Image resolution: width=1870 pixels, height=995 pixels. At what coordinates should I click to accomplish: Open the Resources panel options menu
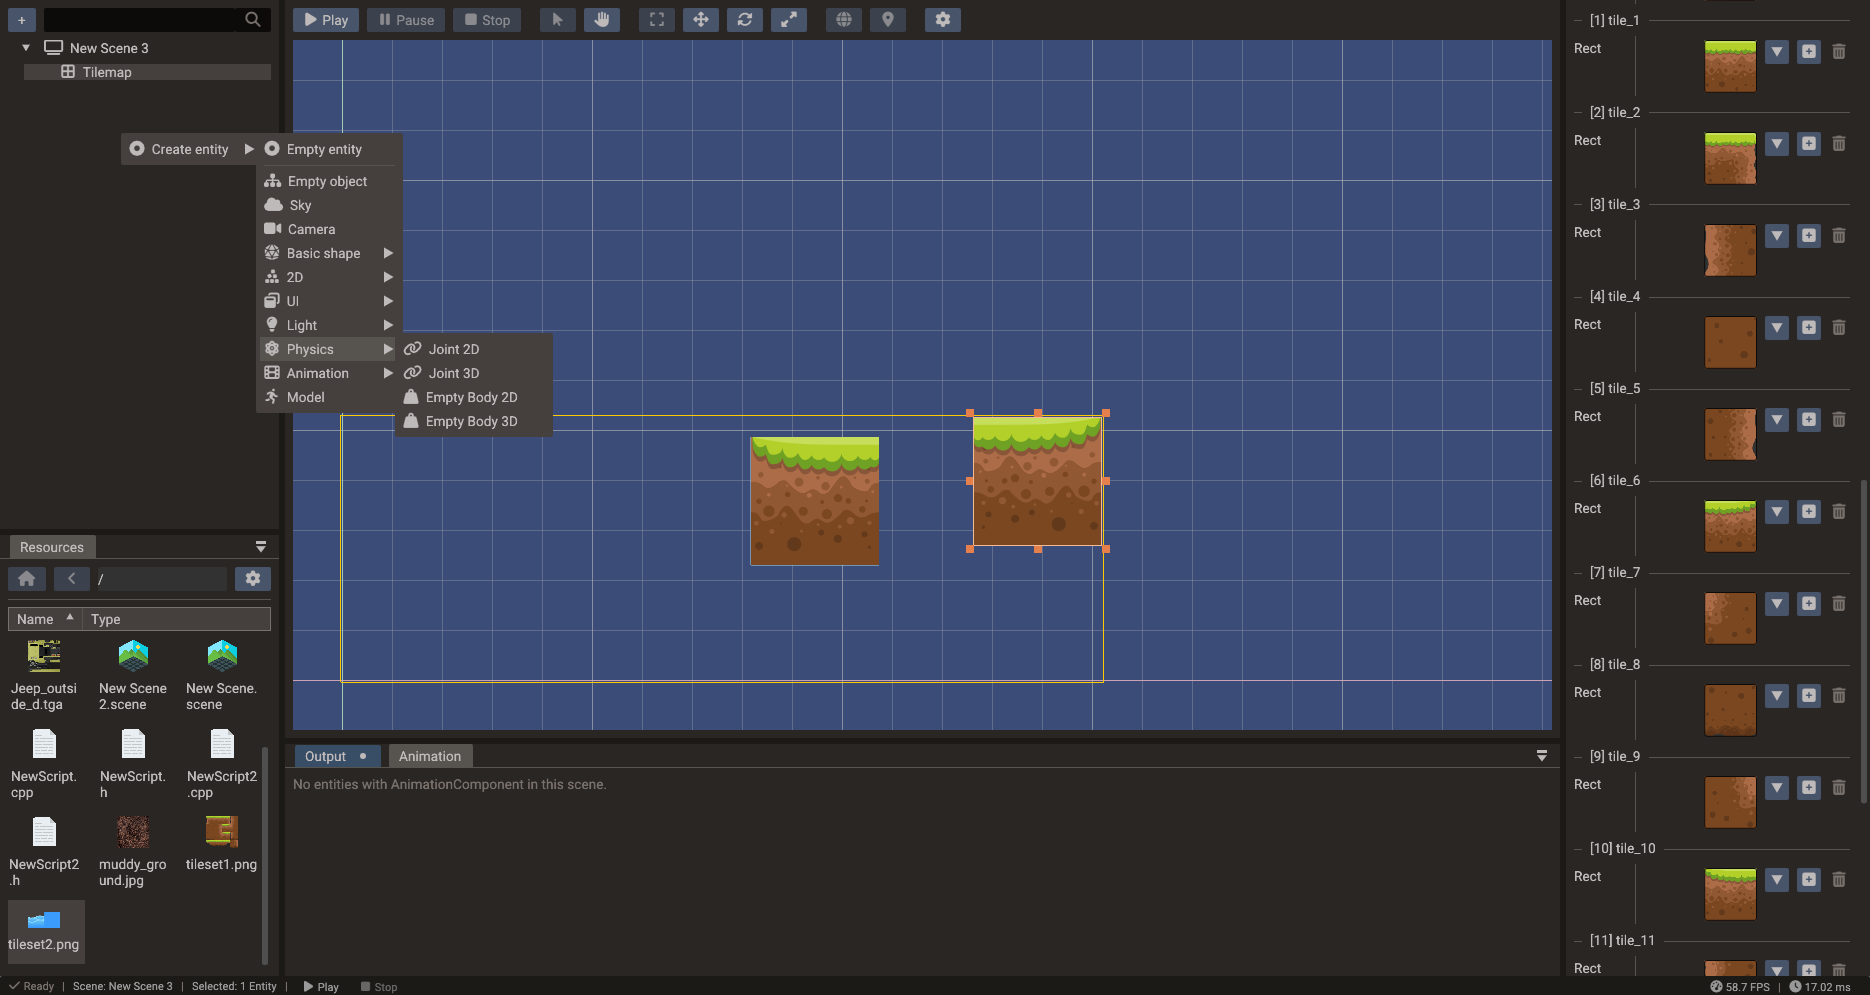pos(261,547)
